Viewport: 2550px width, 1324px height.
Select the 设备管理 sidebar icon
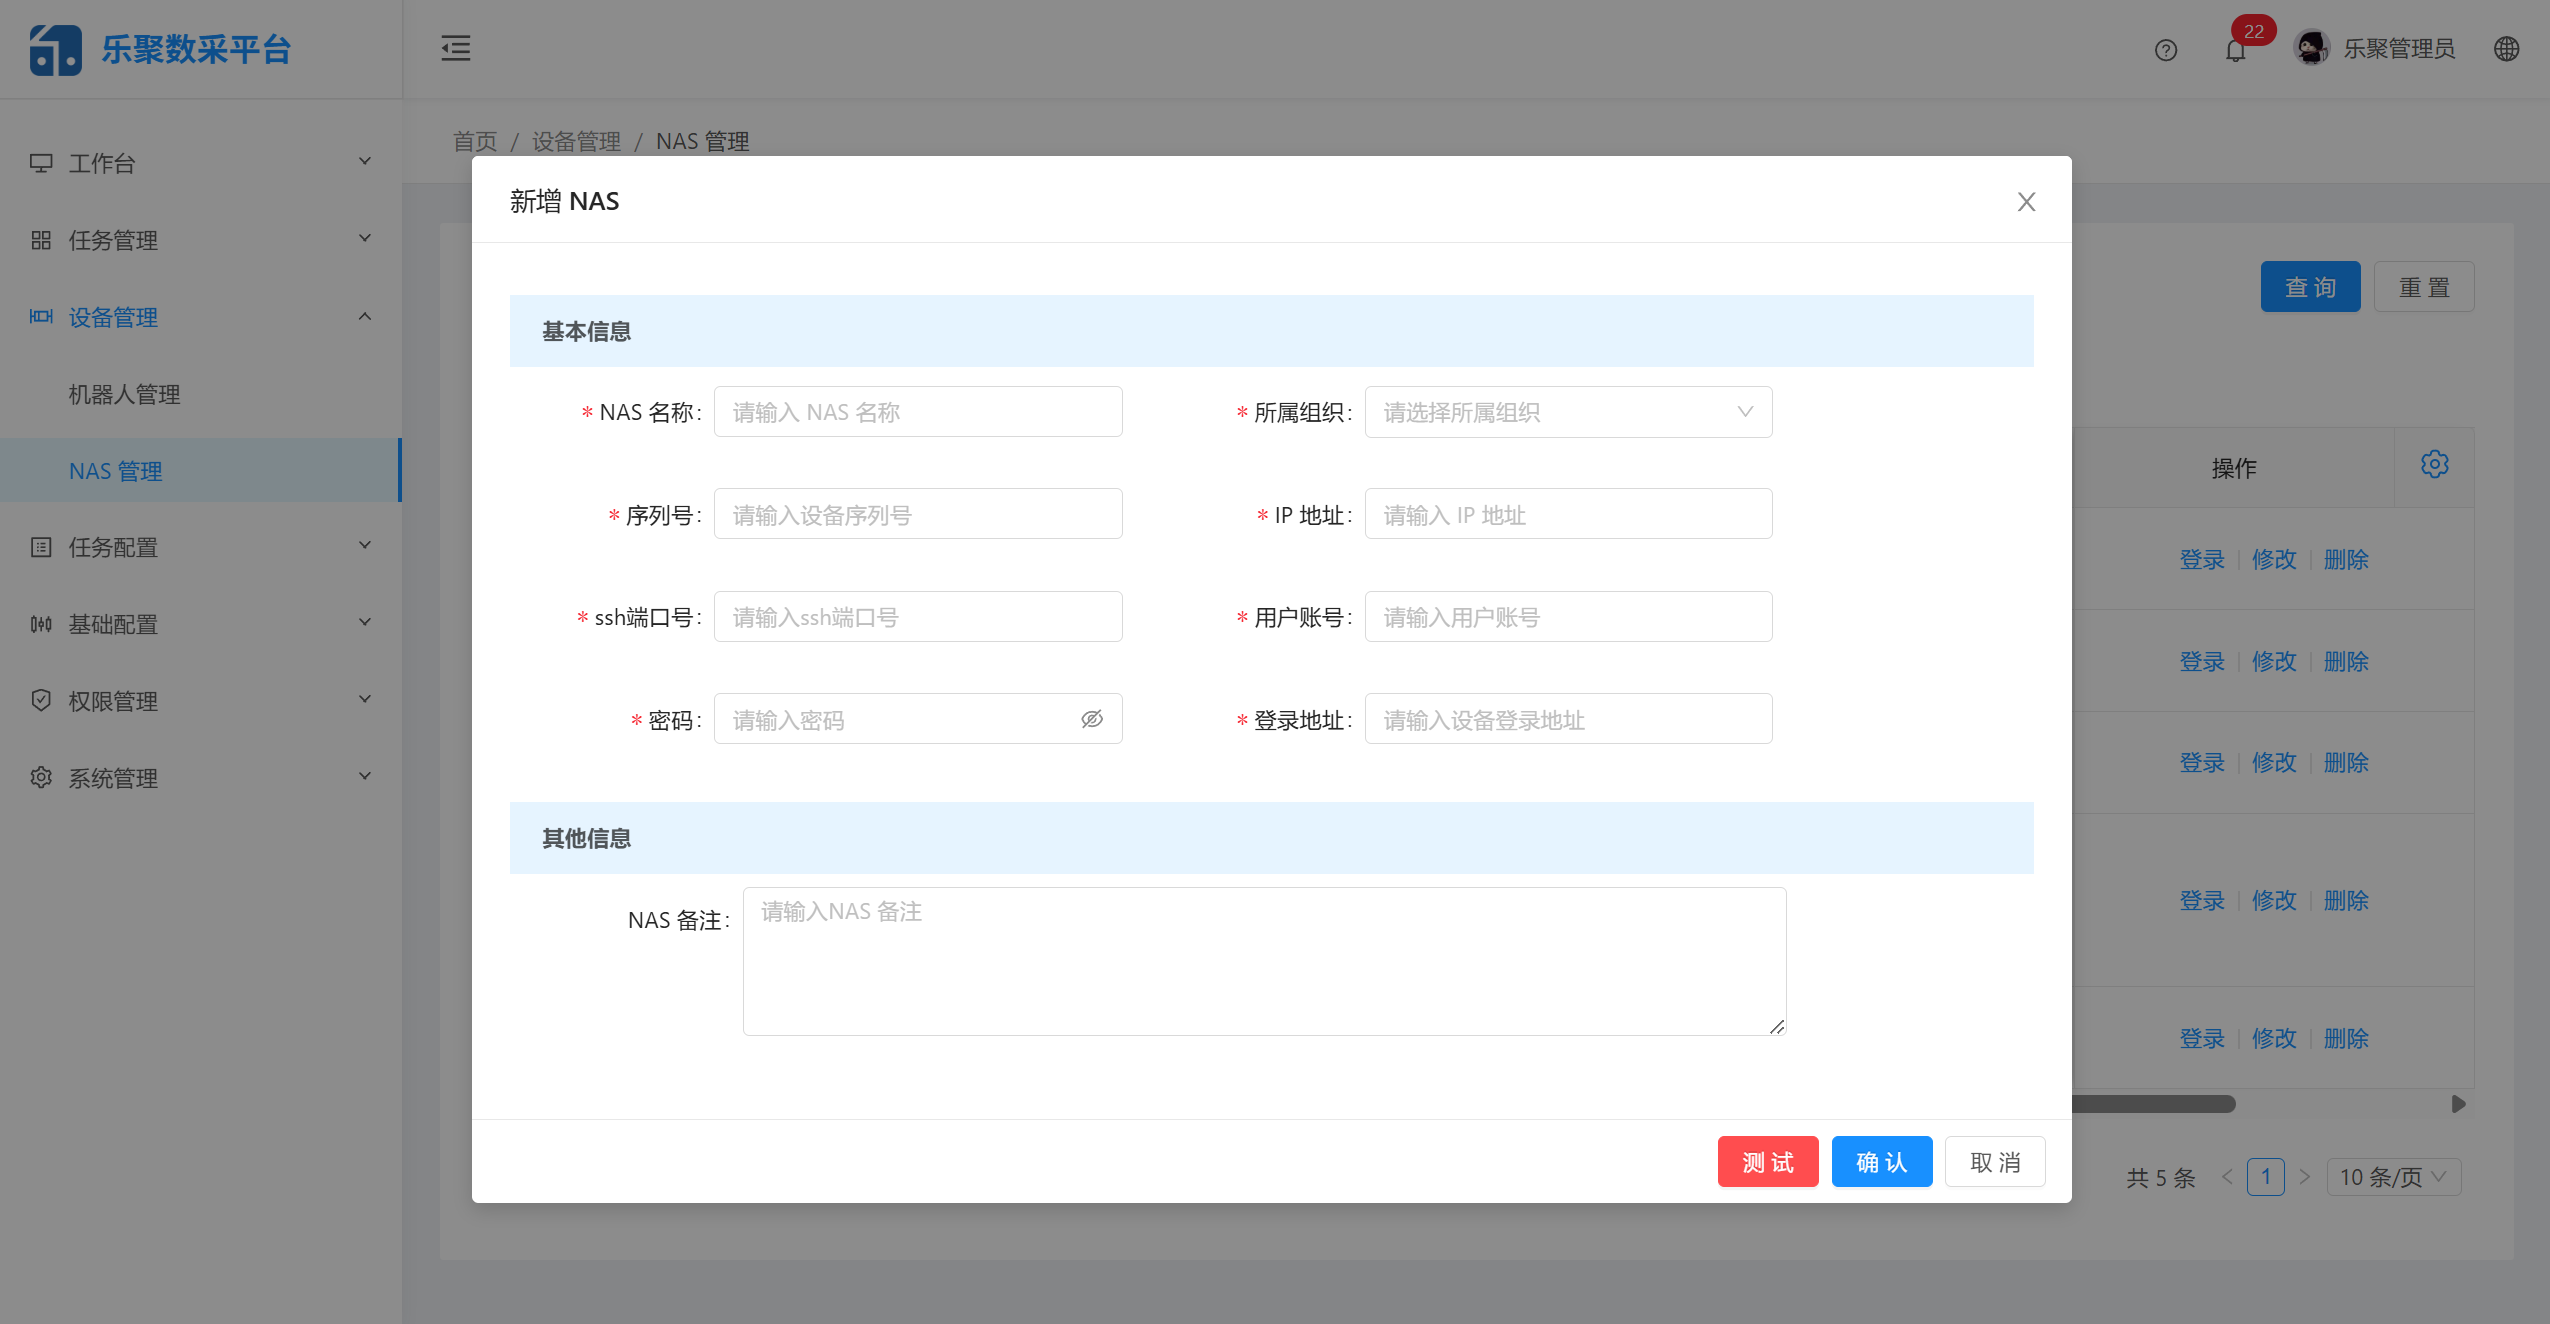pyautogui.click(x=41, y=316)
